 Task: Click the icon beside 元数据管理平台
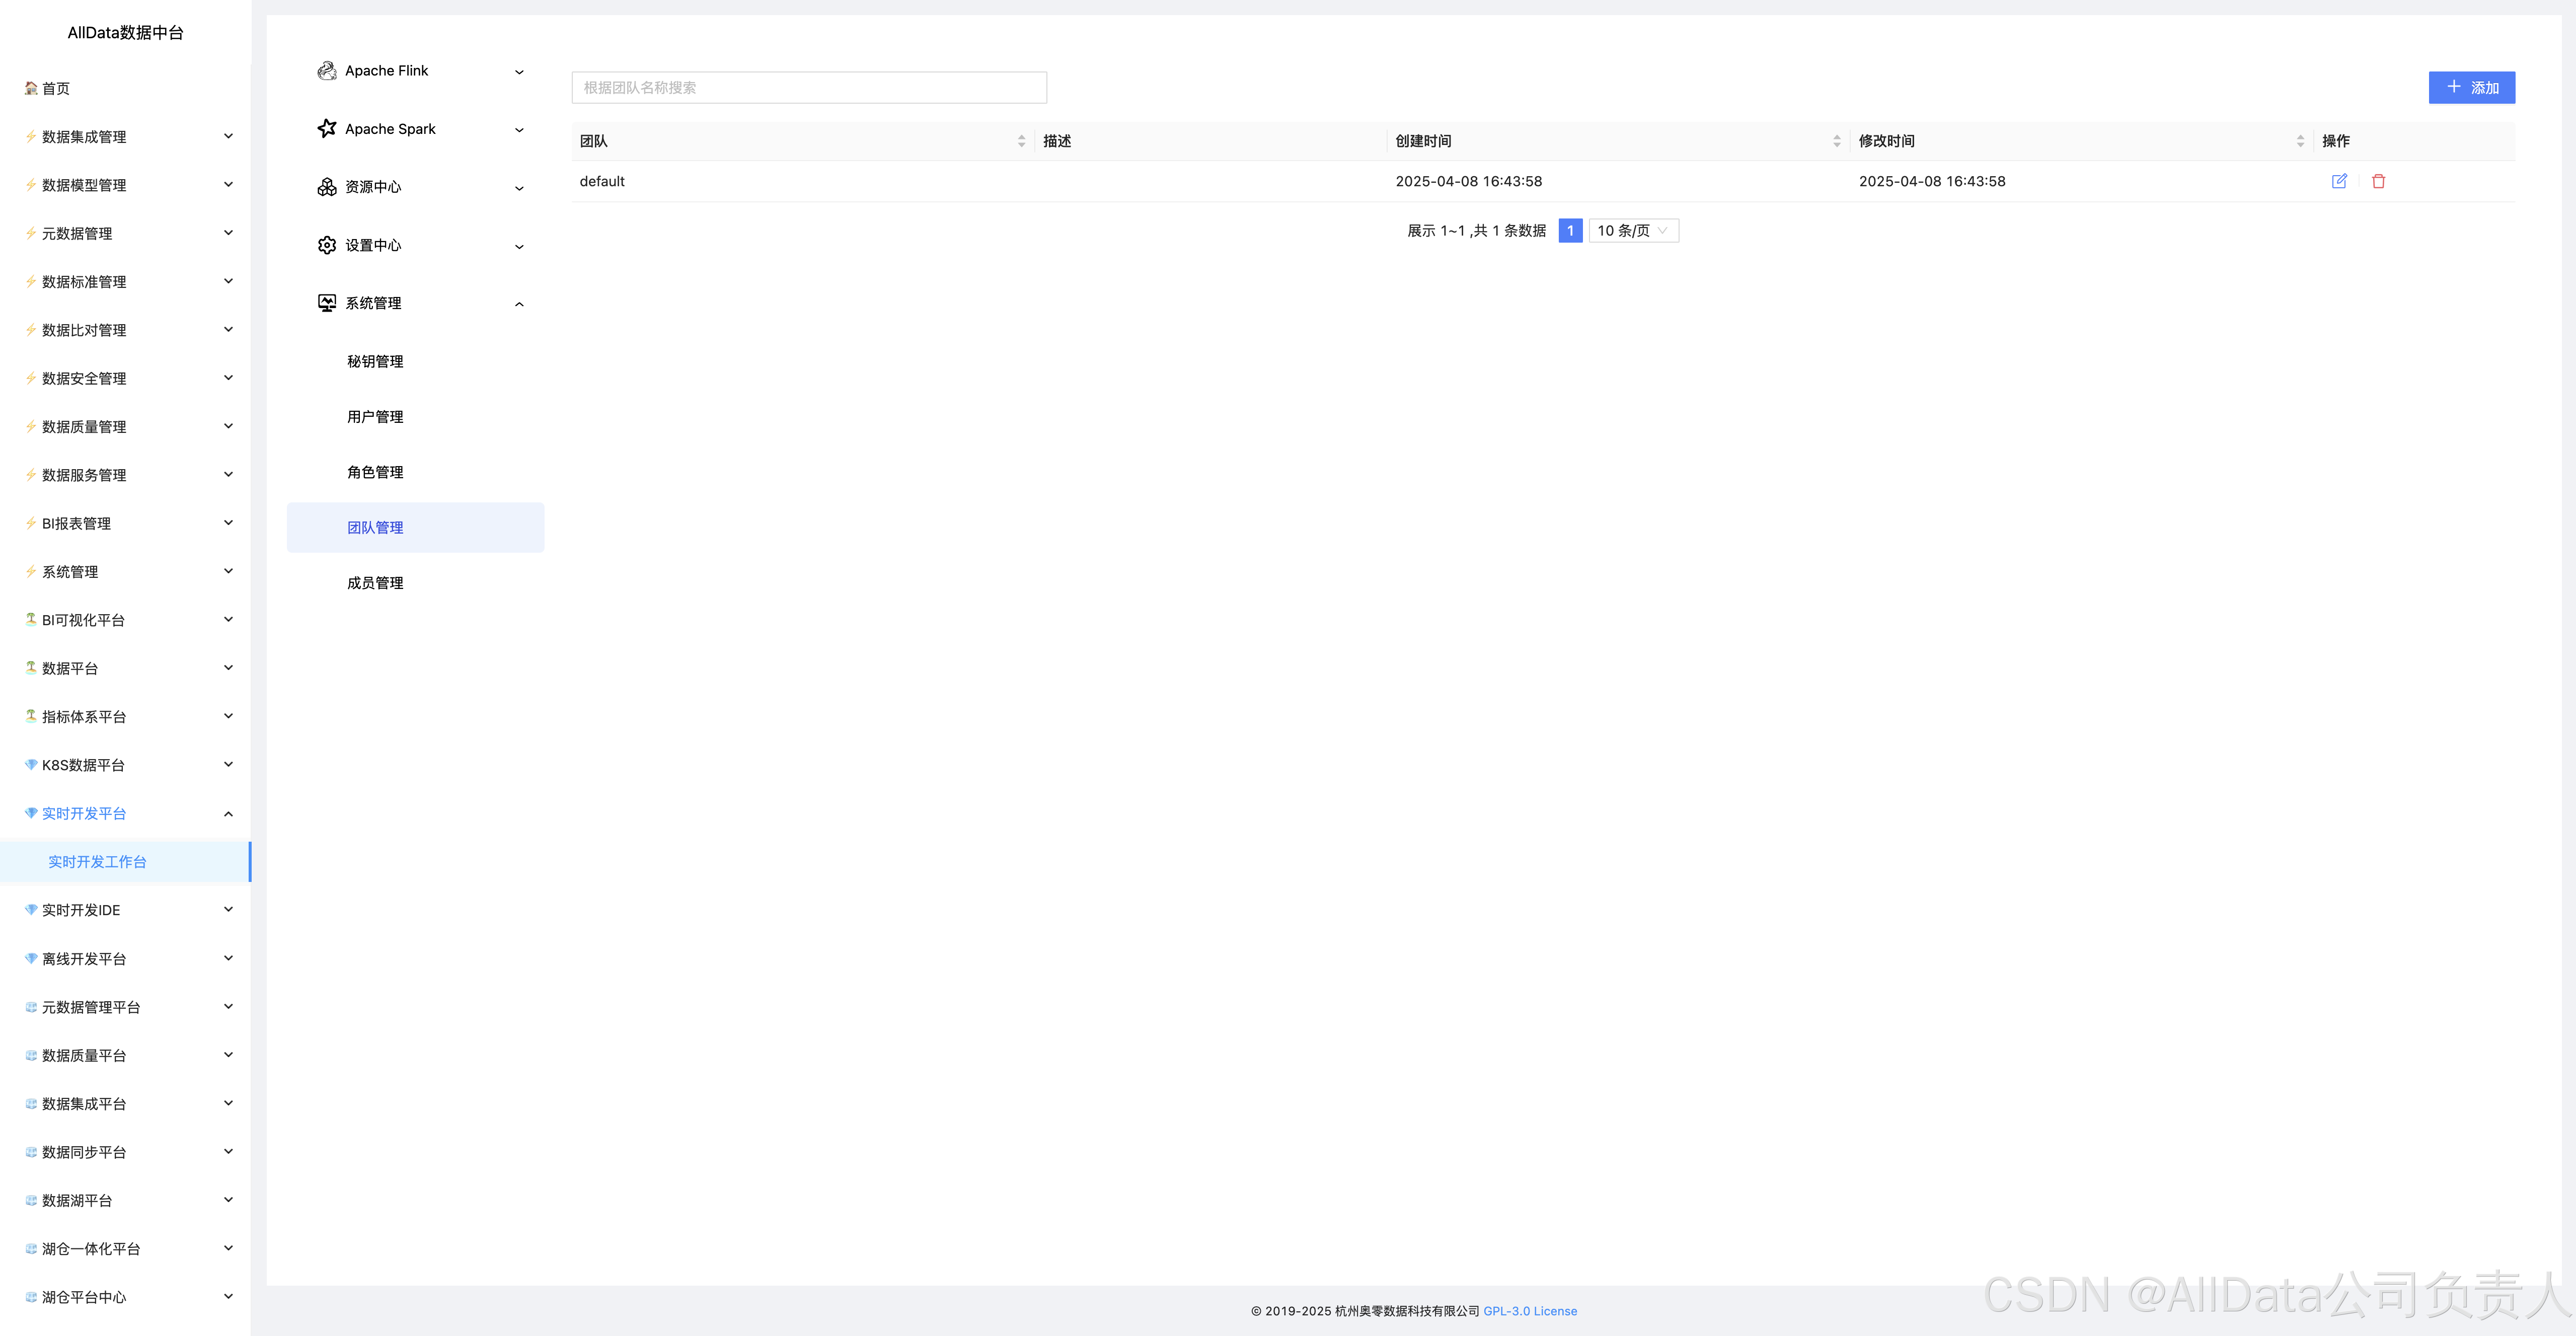click(x=31, y=1007)
